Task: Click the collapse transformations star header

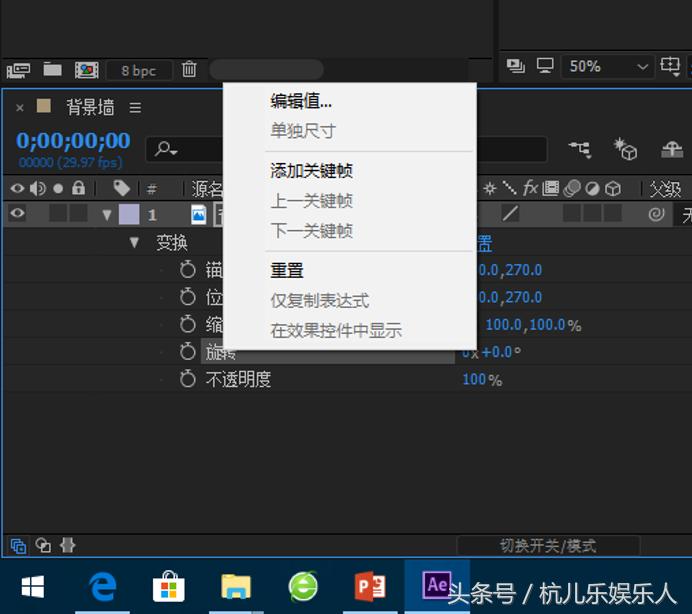Action: coord(489,189)
